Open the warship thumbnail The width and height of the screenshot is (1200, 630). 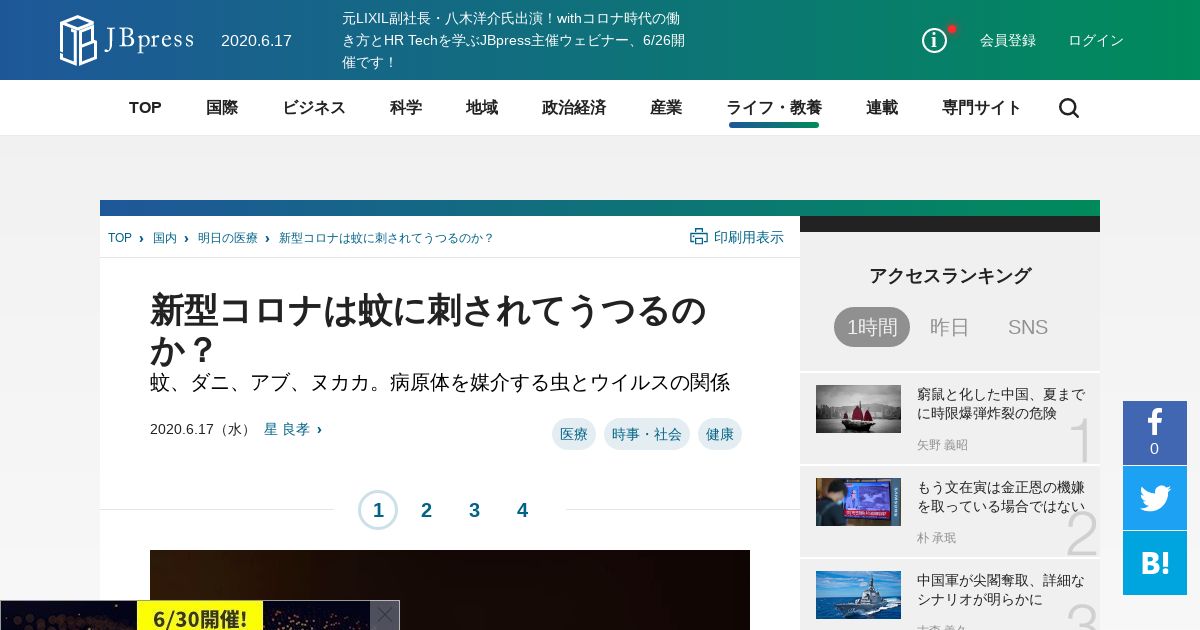[858, 595]
